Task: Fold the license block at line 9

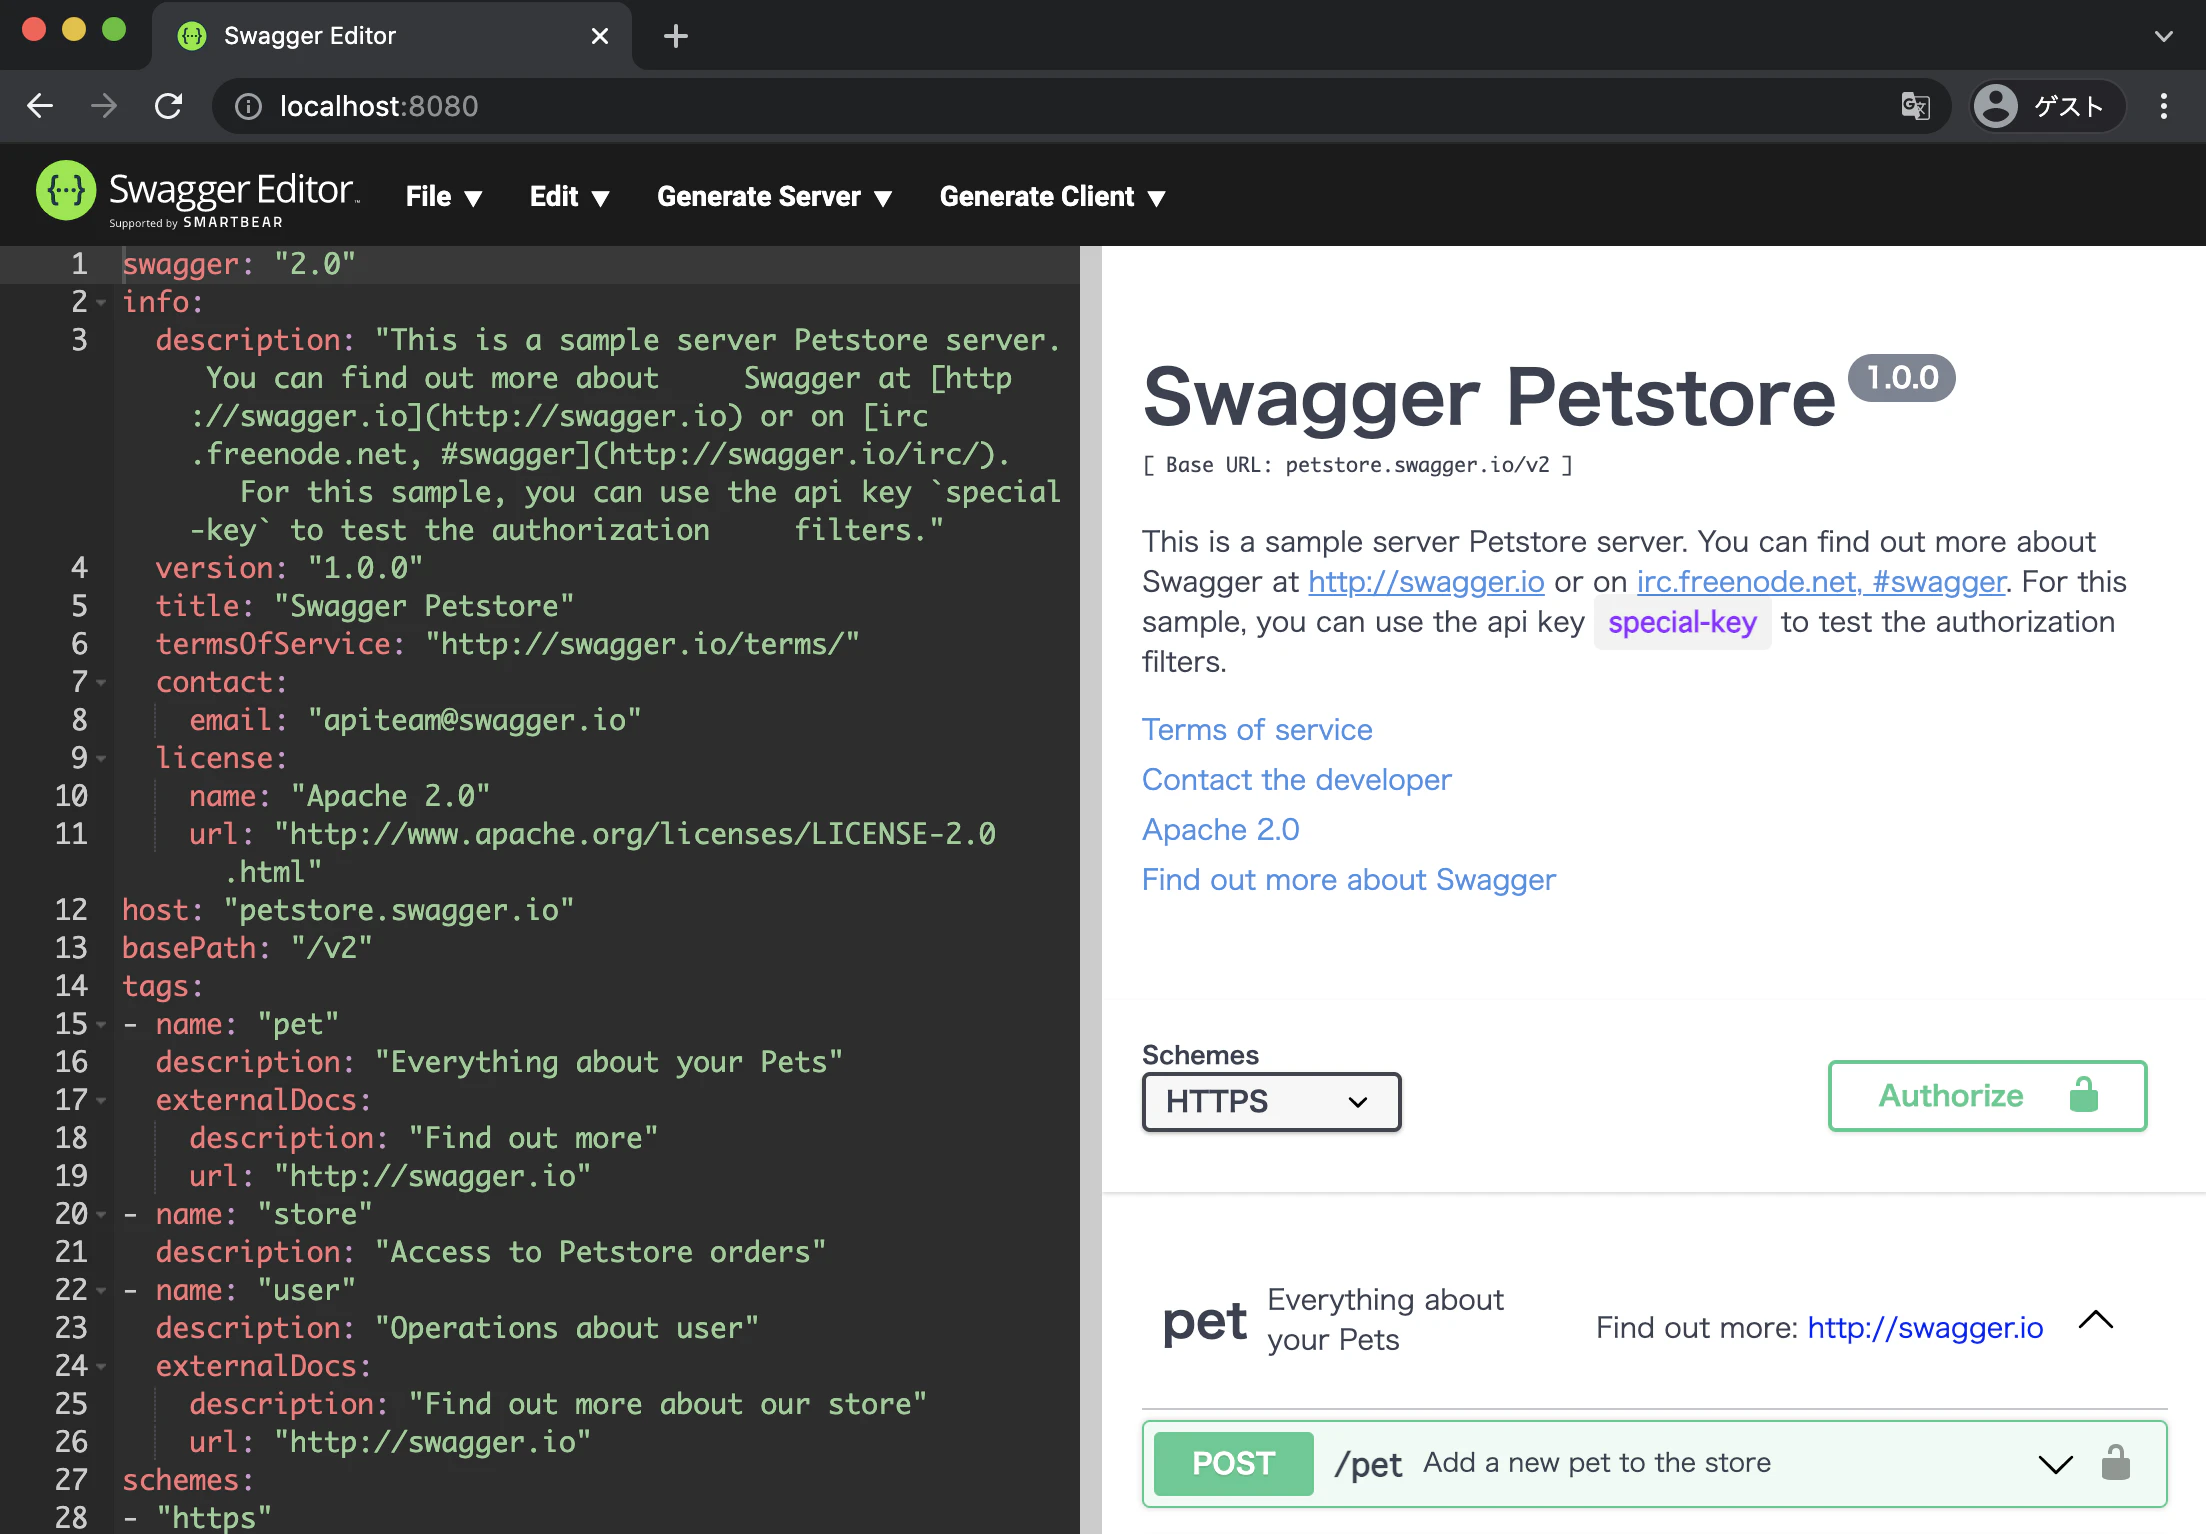Action: coord(101,758)
